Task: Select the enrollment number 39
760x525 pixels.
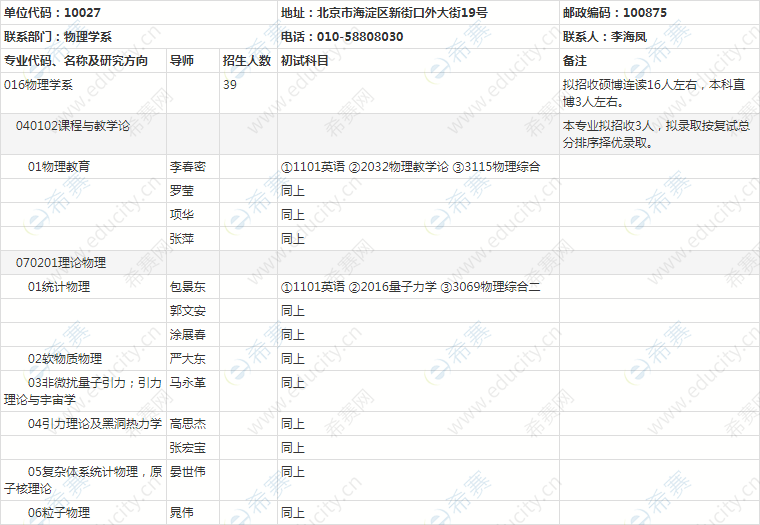Action: tap(230, 85)
